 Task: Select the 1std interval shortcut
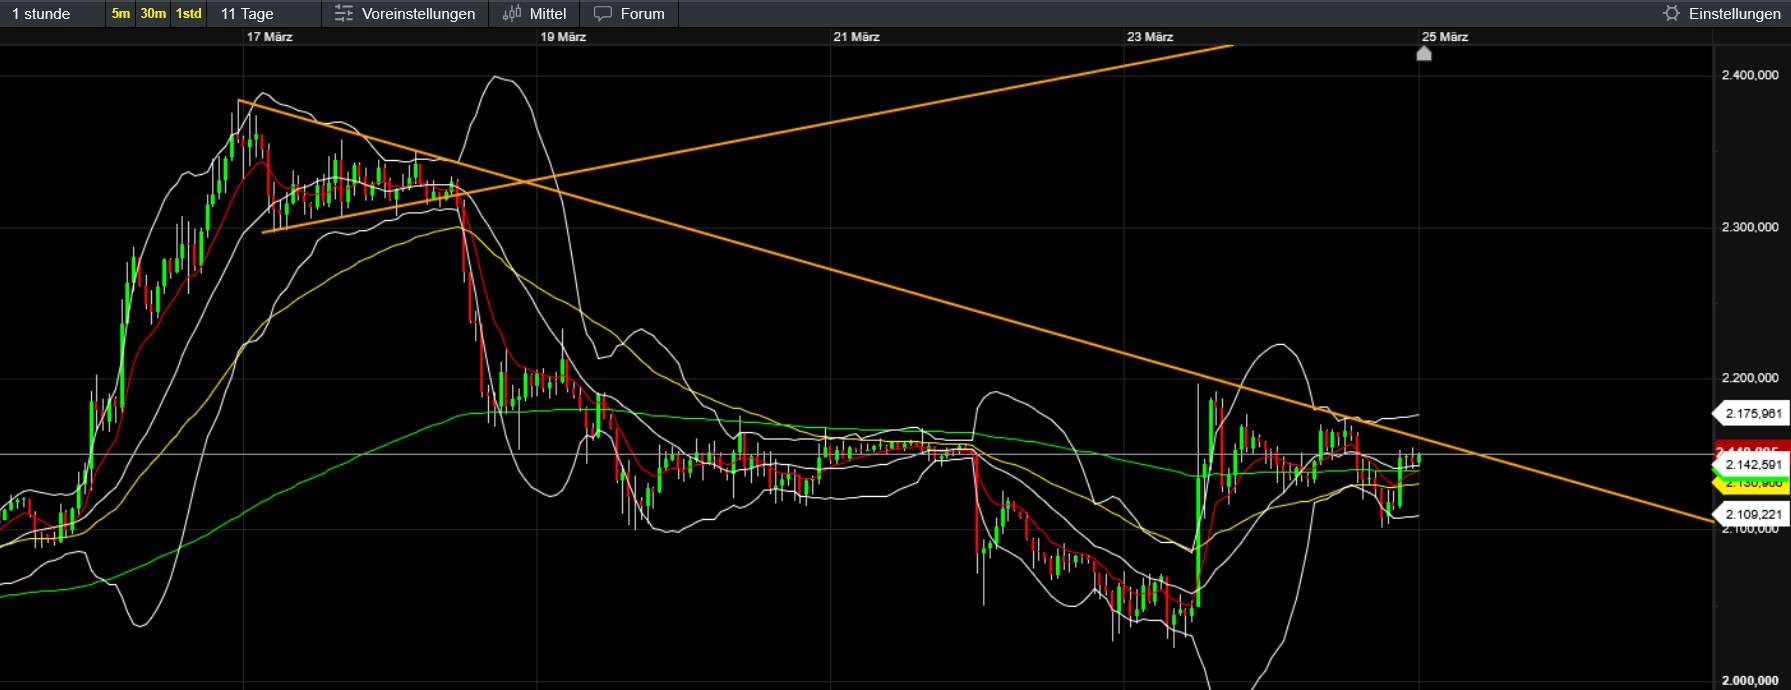[188, 14]
